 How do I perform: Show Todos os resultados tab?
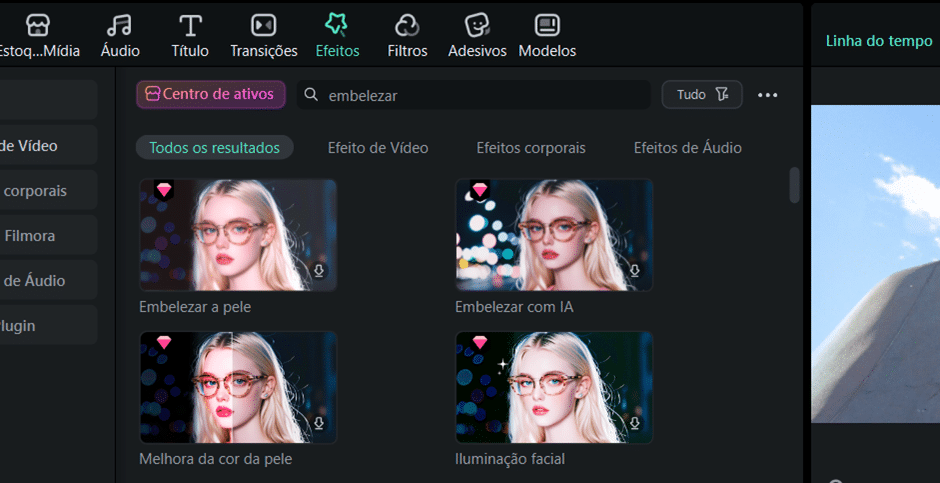214,148
